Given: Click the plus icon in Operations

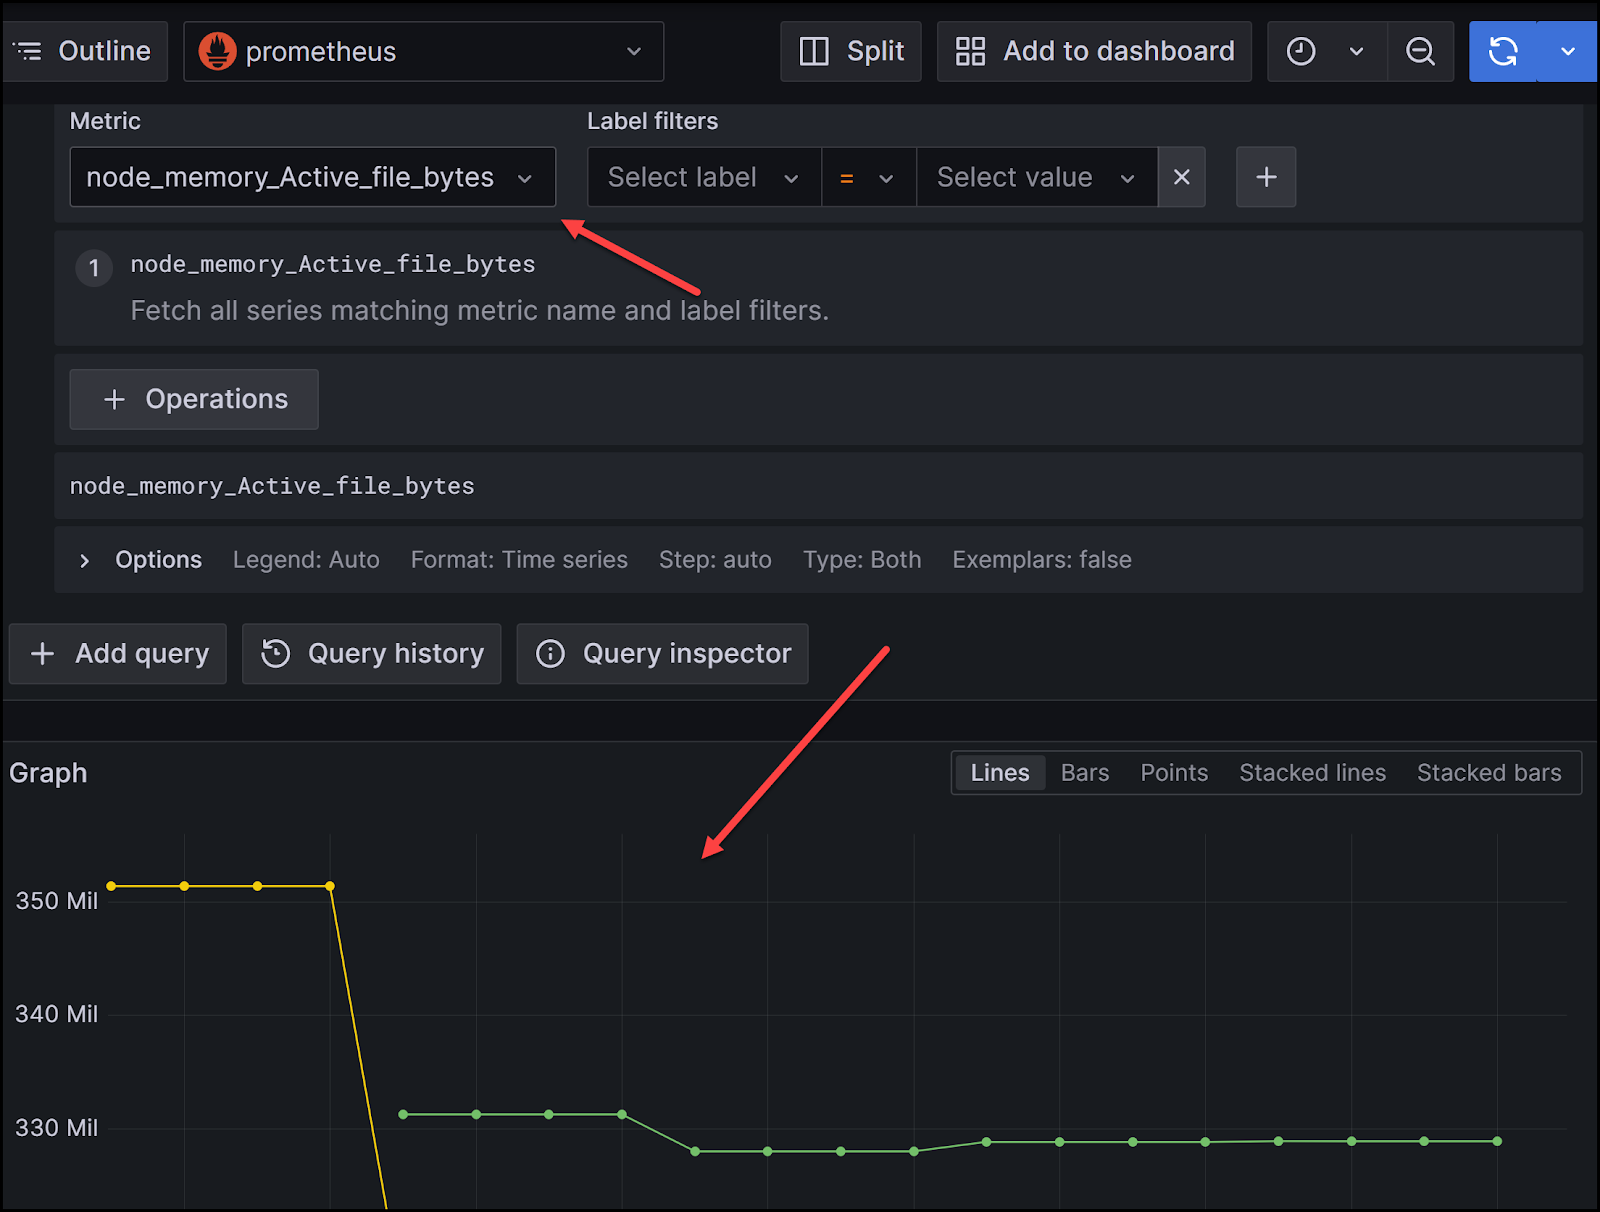Looking at the screenshot, I should click(x=115, y=400).
